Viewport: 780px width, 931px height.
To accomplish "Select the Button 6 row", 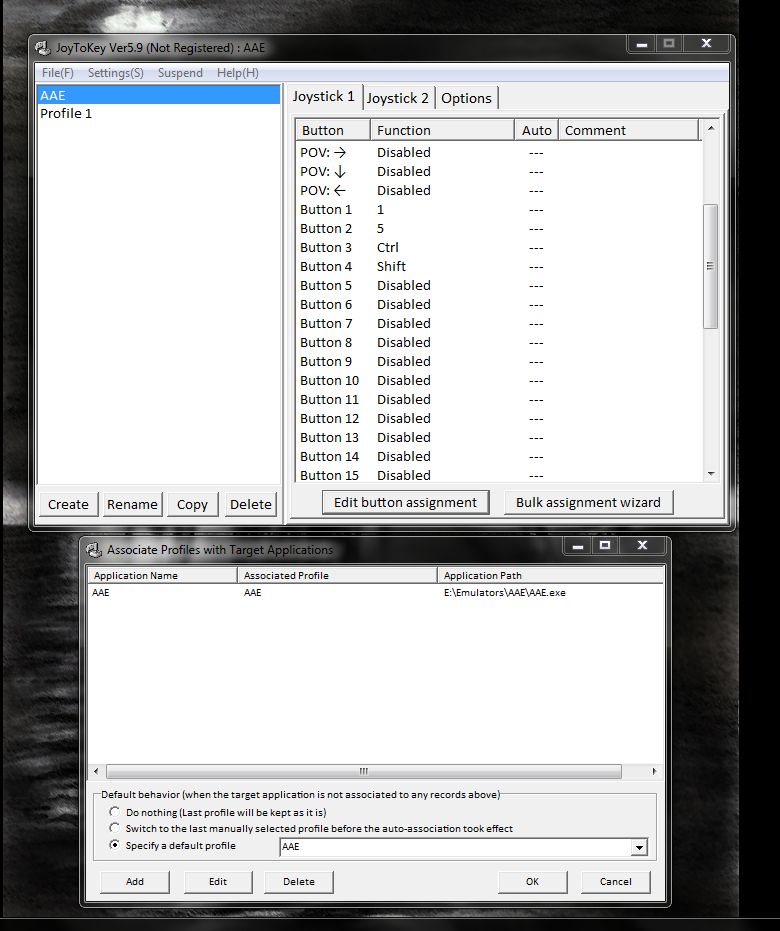I will pyautogui.click(x=499, y=305).
